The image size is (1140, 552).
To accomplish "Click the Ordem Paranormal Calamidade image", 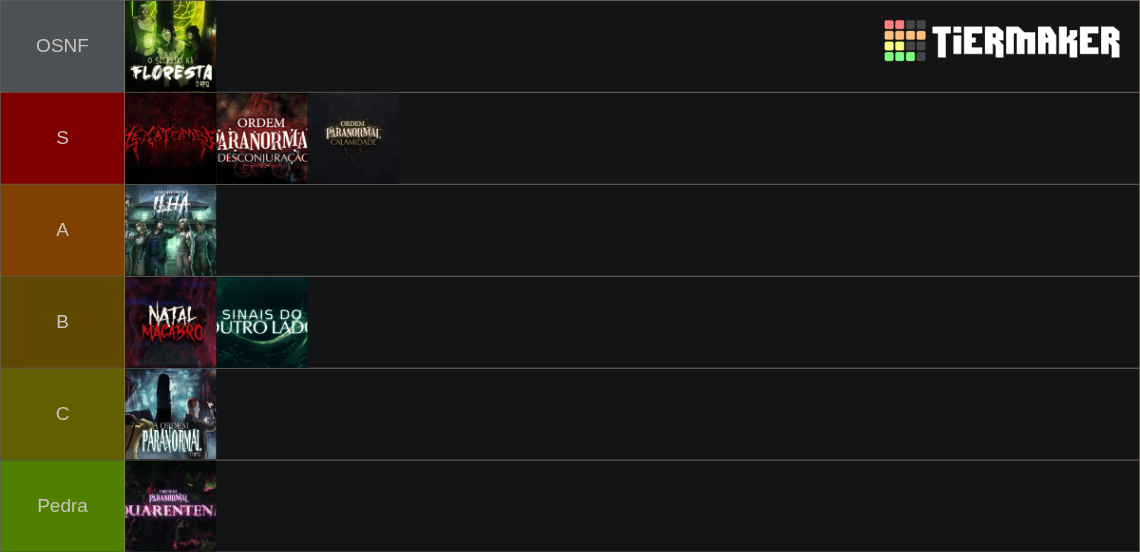I will tap(353, 138).
